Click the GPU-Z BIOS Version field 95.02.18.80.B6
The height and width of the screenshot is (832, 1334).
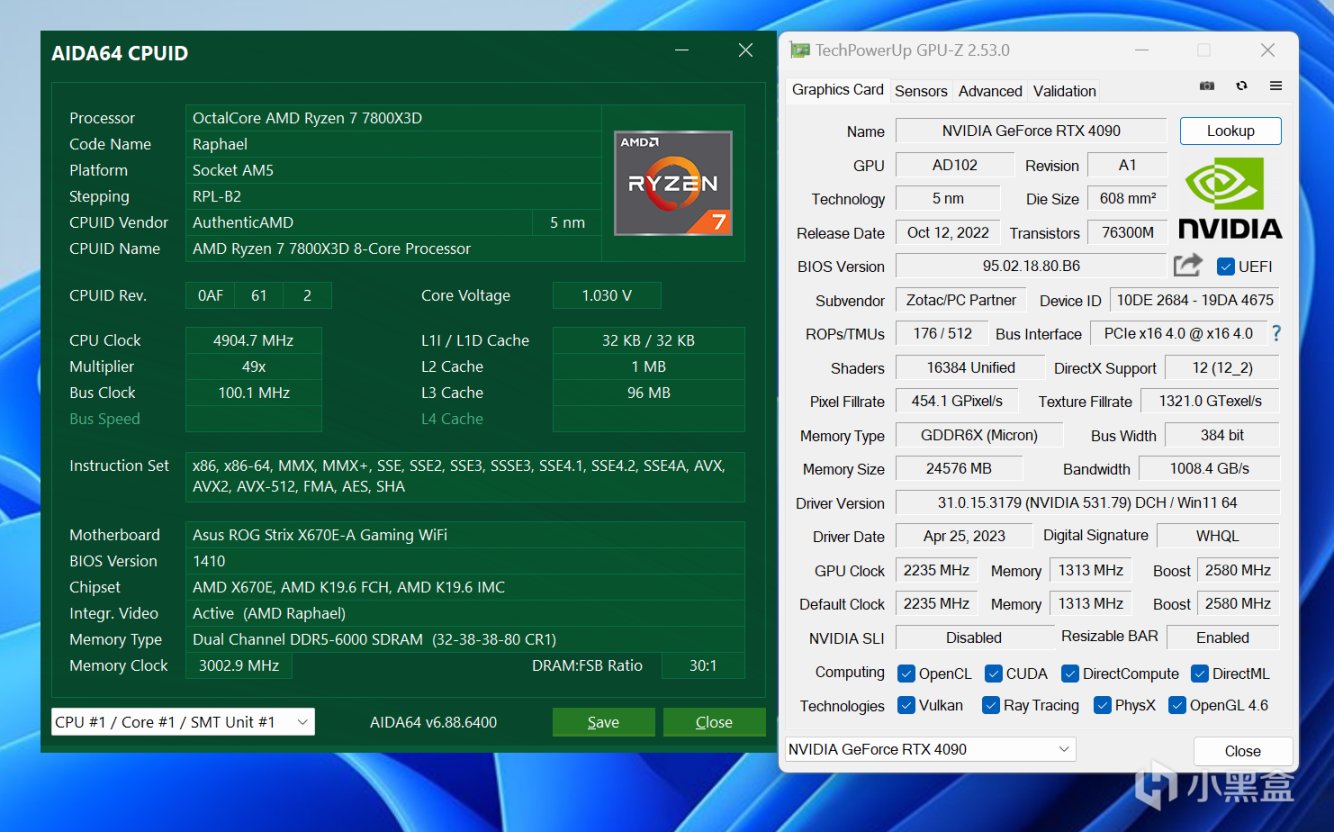pos(1031,267)
